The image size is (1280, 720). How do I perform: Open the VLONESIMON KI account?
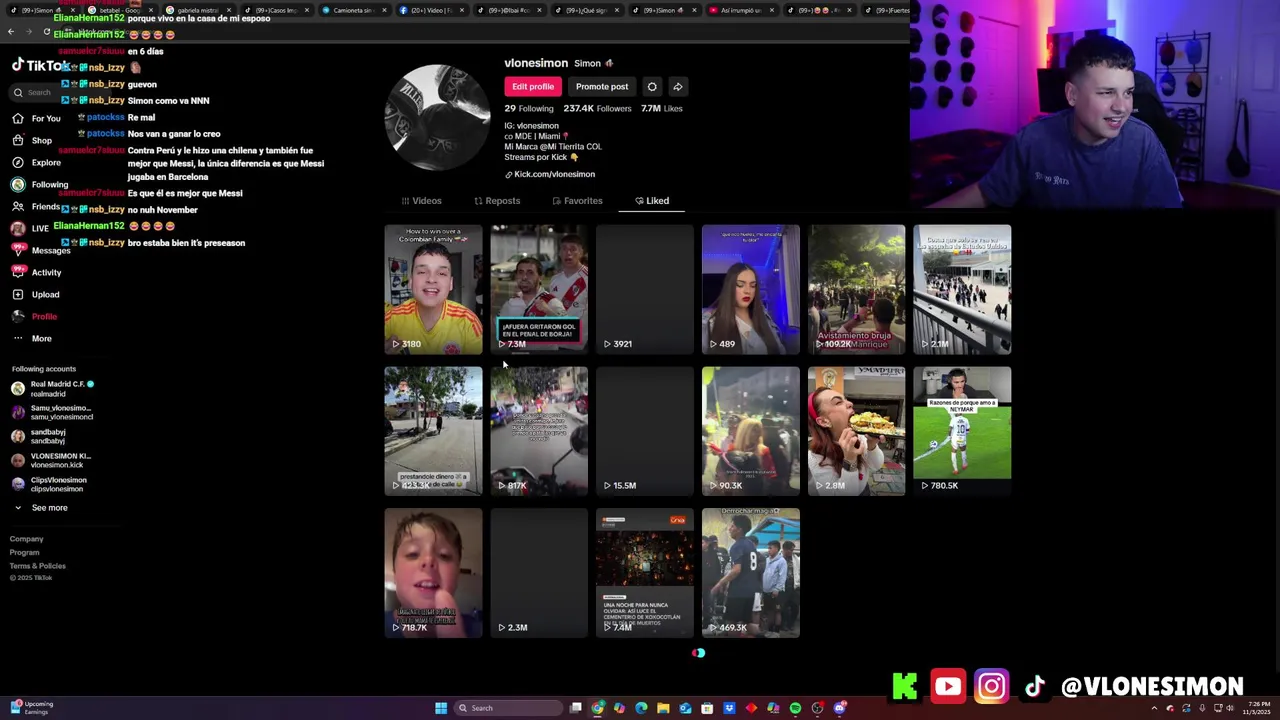tap(51, 460)
